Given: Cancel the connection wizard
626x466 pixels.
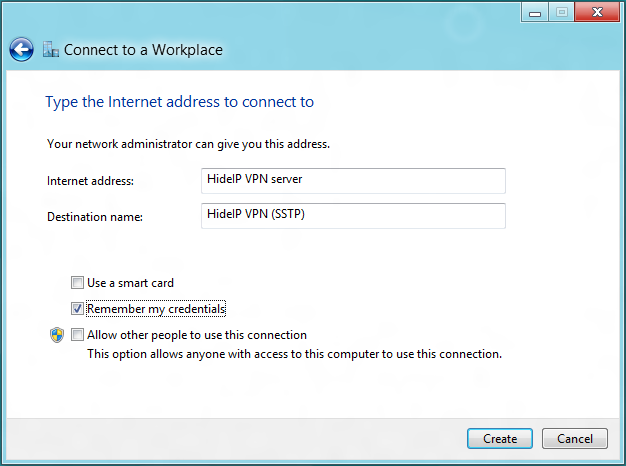Looking at the screenshot, I should tap(575, 439).
